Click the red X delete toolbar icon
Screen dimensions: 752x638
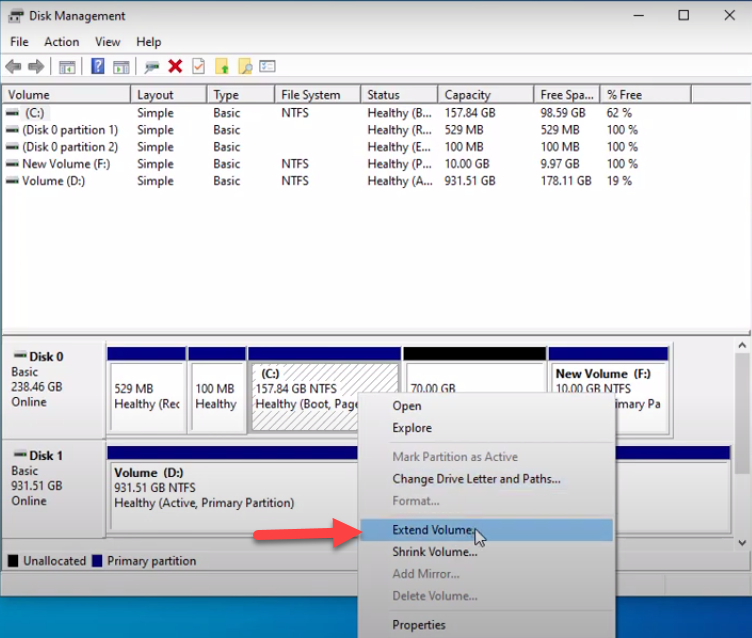pos(175,67)
